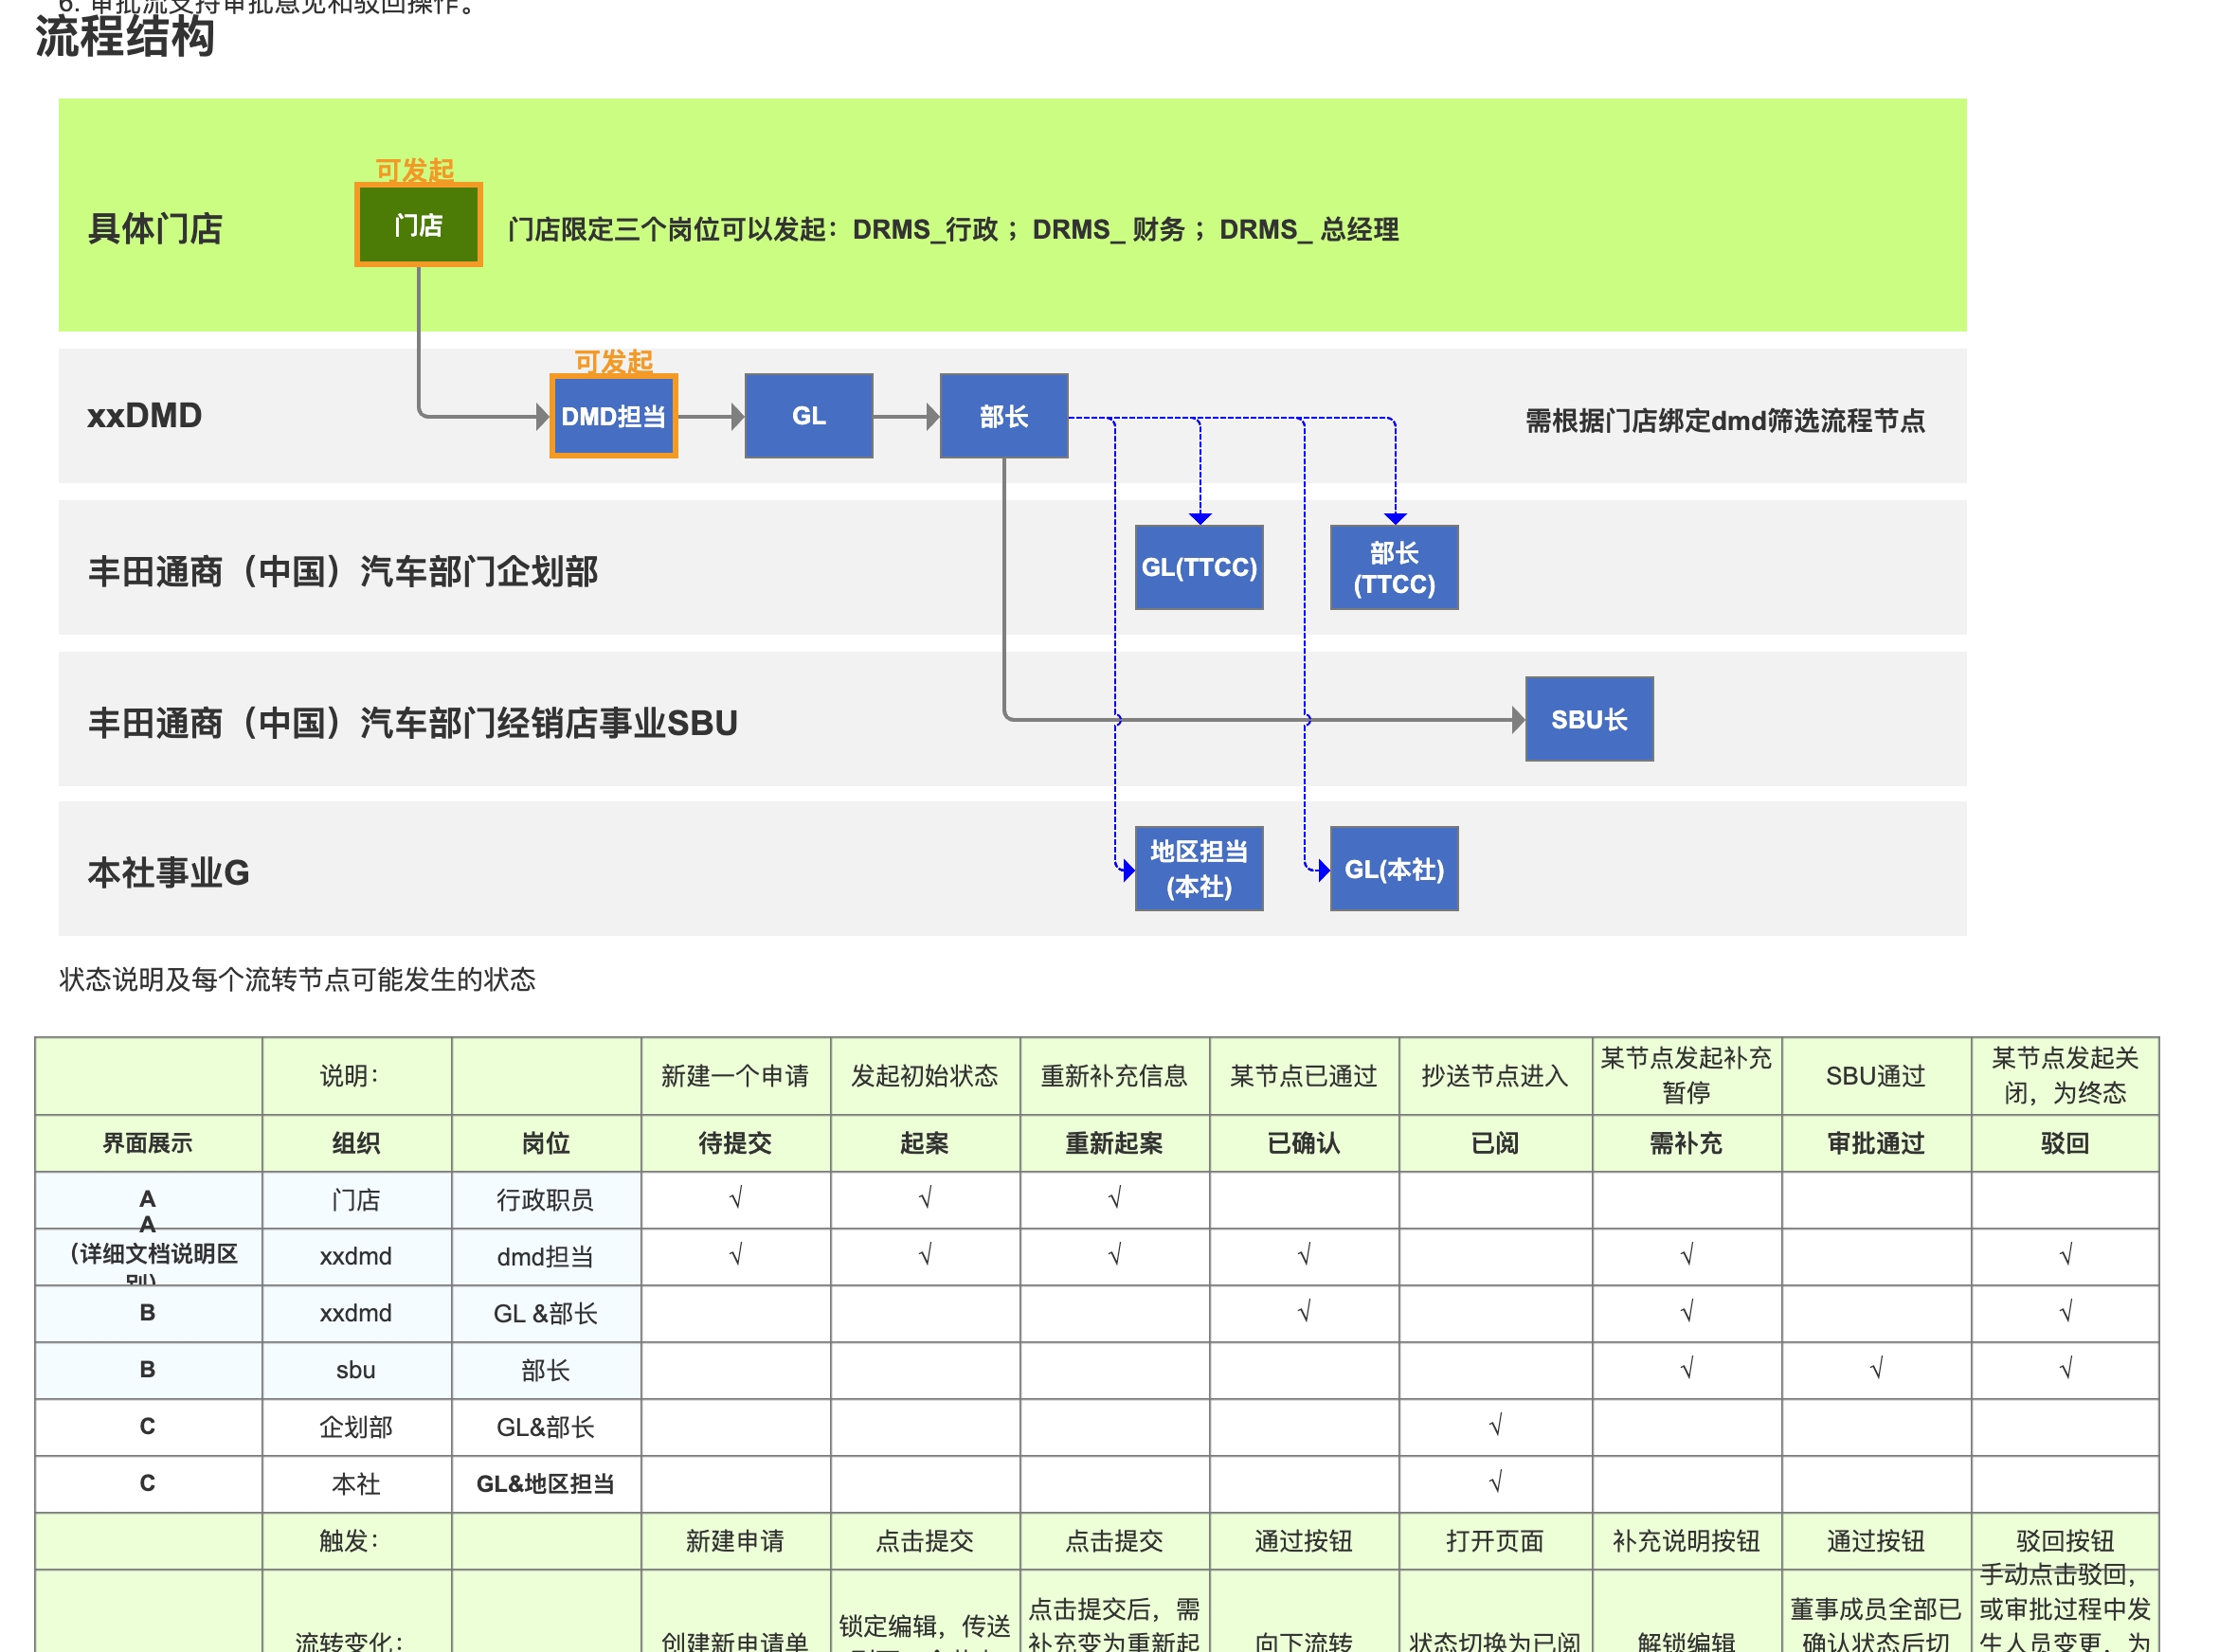2219x1652 pixels.
Task: Click the 触发: table cell
Action: point(356,1541)
